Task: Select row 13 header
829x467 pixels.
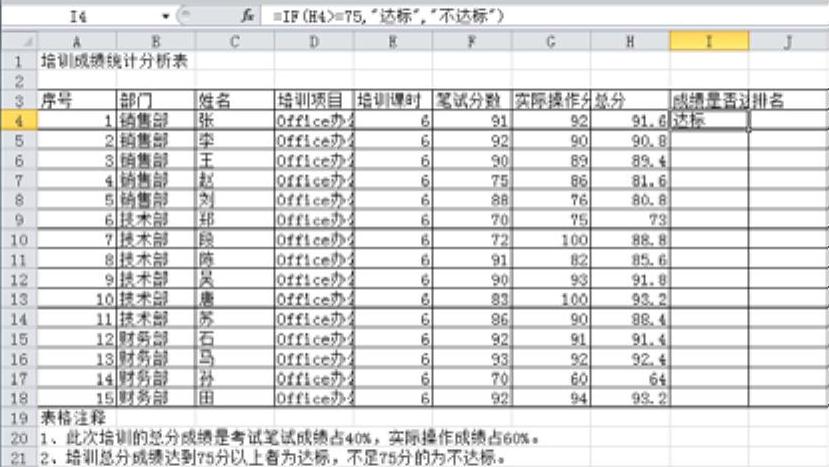Action: (19, 299)
